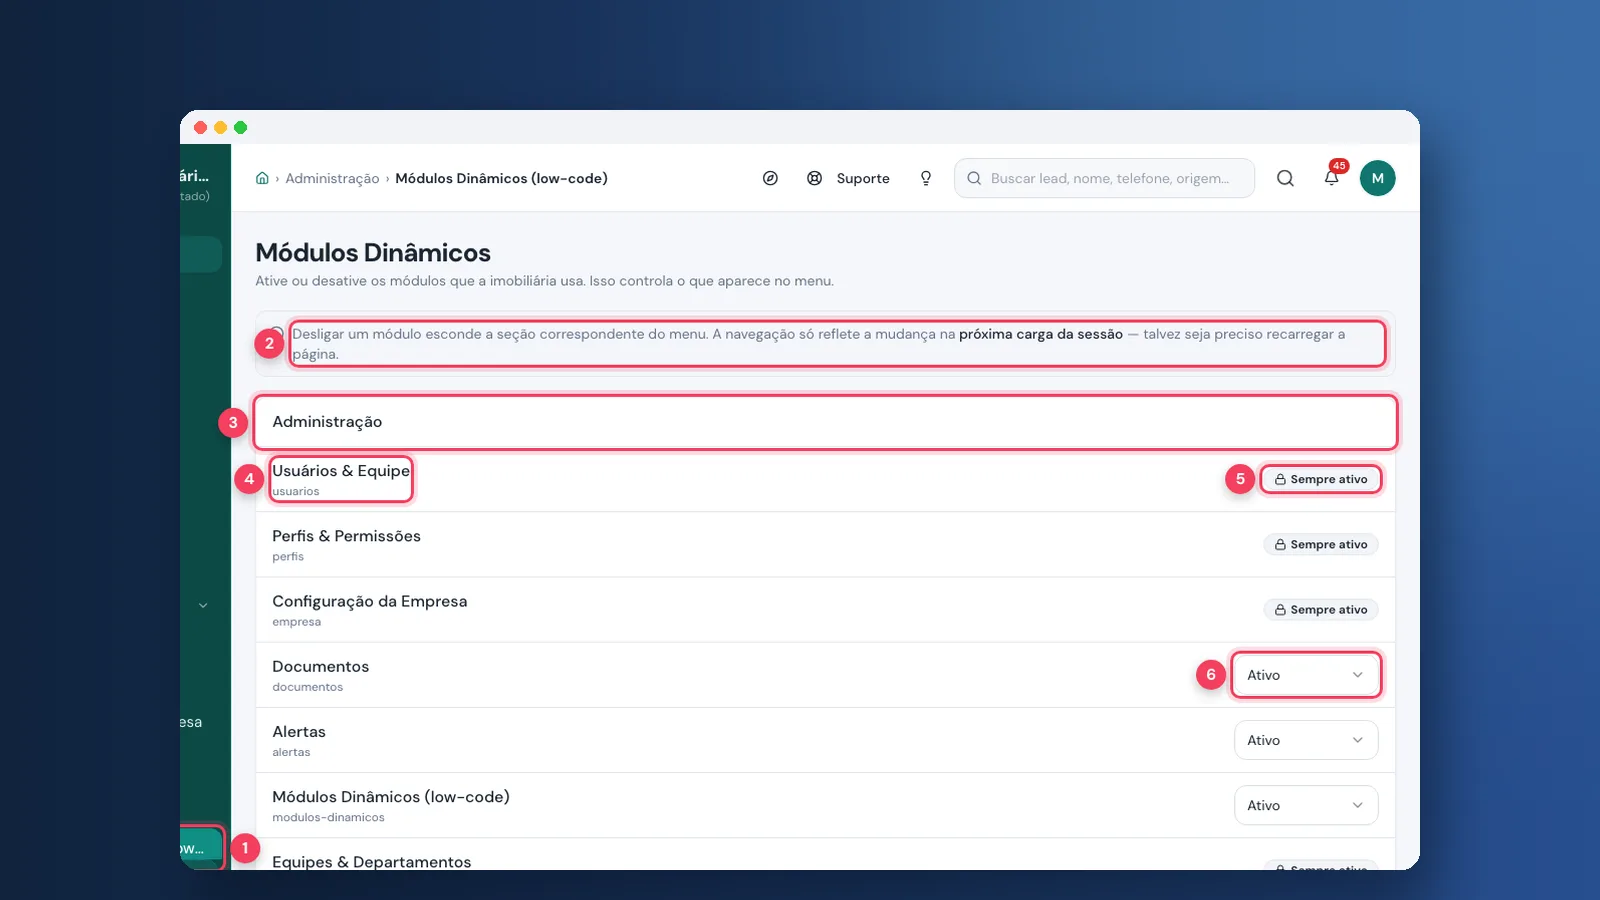The width and height of the screenshot is (1600, 900).
Task: Focus the Buscar lead search field
Action: (x=1104, y=178)
